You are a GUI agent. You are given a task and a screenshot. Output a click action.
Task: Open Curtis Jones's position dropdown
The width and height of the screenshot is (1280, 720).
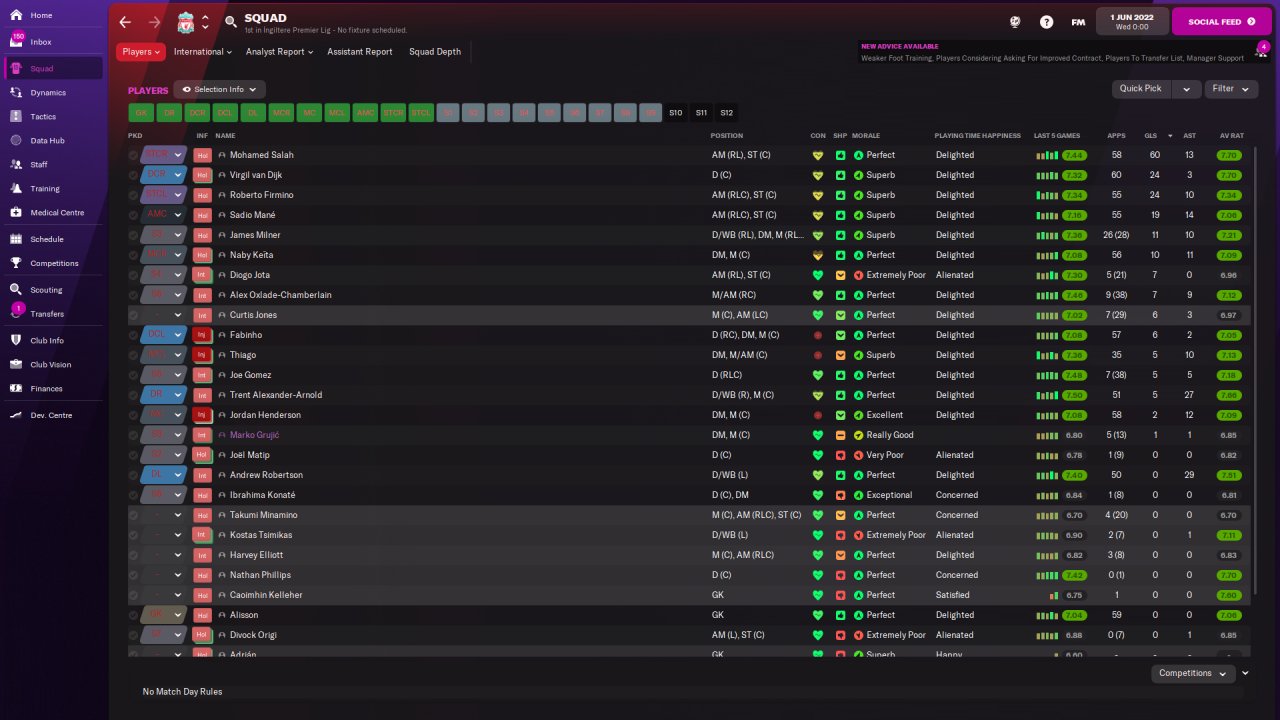point(164,315)
